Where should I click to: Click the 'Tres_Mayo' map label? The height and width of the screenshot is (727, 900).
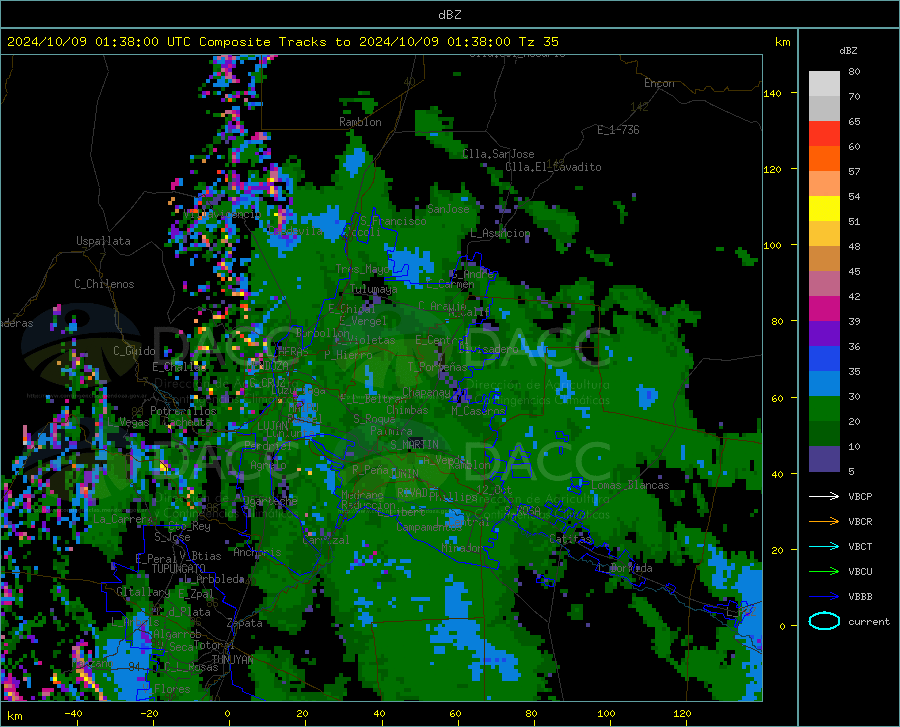tap(363, 269)
